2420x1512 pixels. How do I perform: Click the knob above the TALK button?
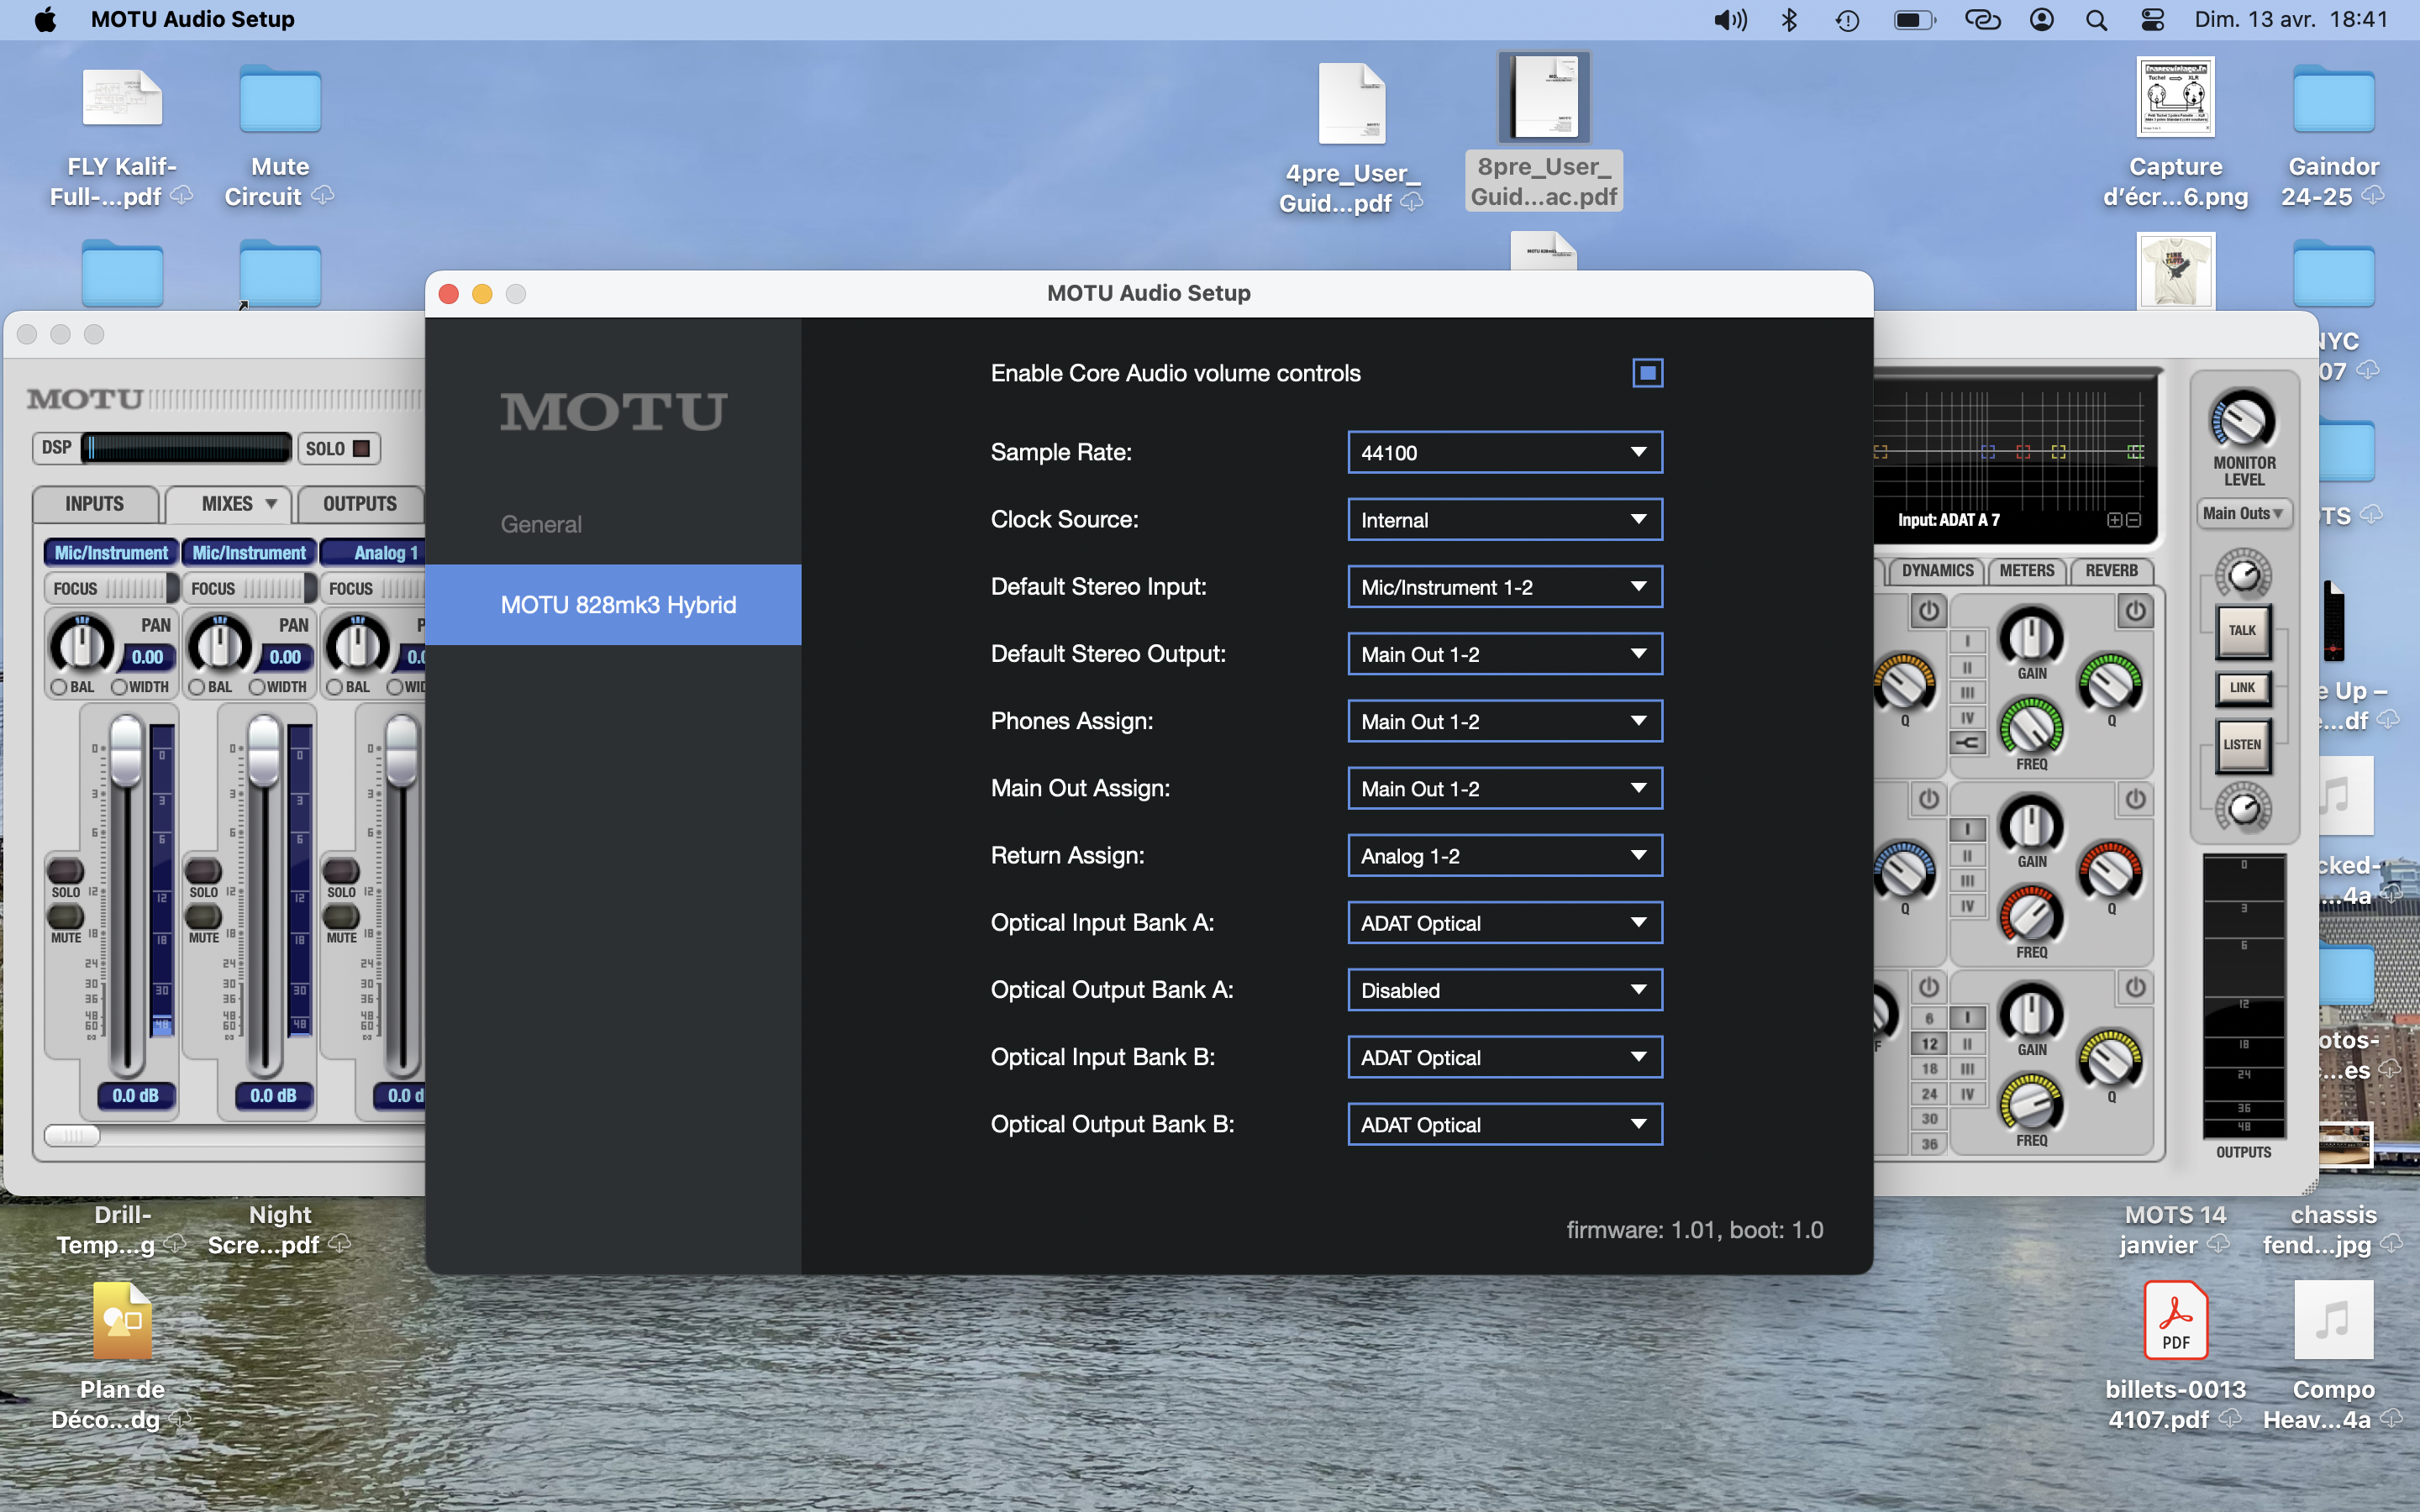[2243, 574]
